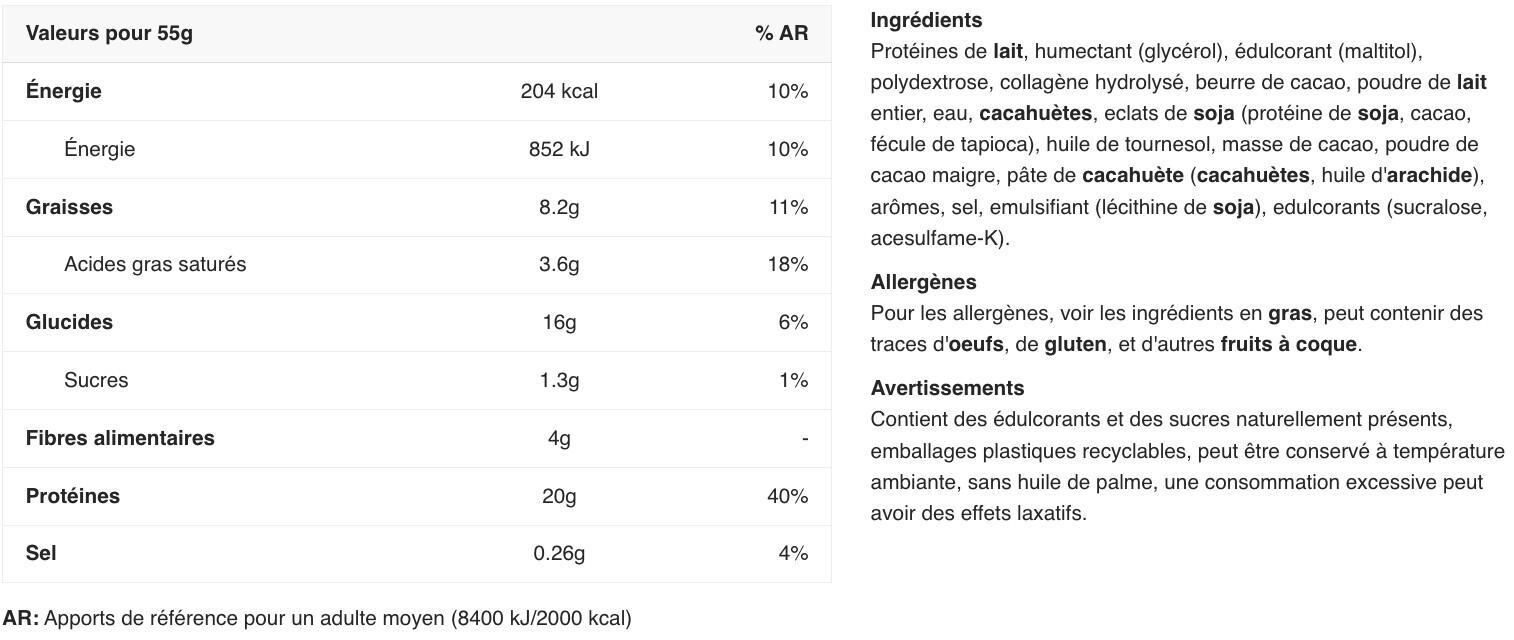The width and height of the screenshot is (1514, 640).
Task: Click the 'Acides gras saturés' row label
Action: 155,264
